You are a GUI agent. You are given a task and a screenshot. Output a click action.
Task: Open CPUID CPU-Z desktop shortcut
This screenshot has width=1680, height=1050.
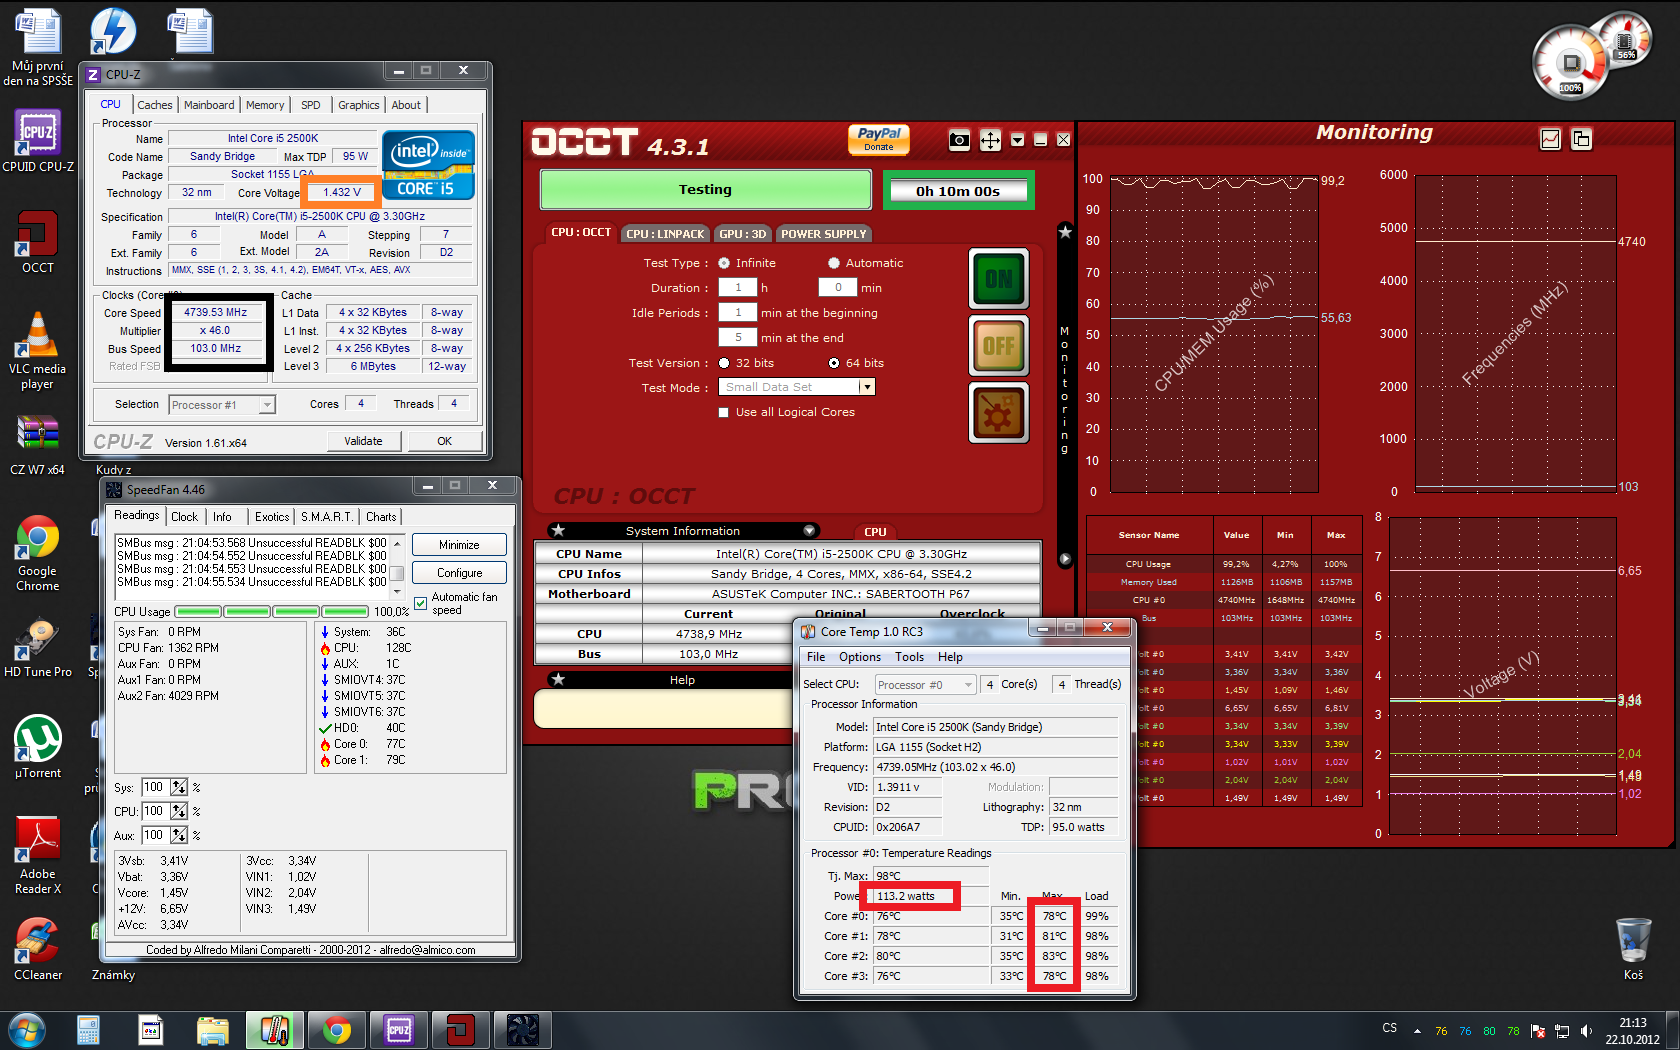[38, 140]
